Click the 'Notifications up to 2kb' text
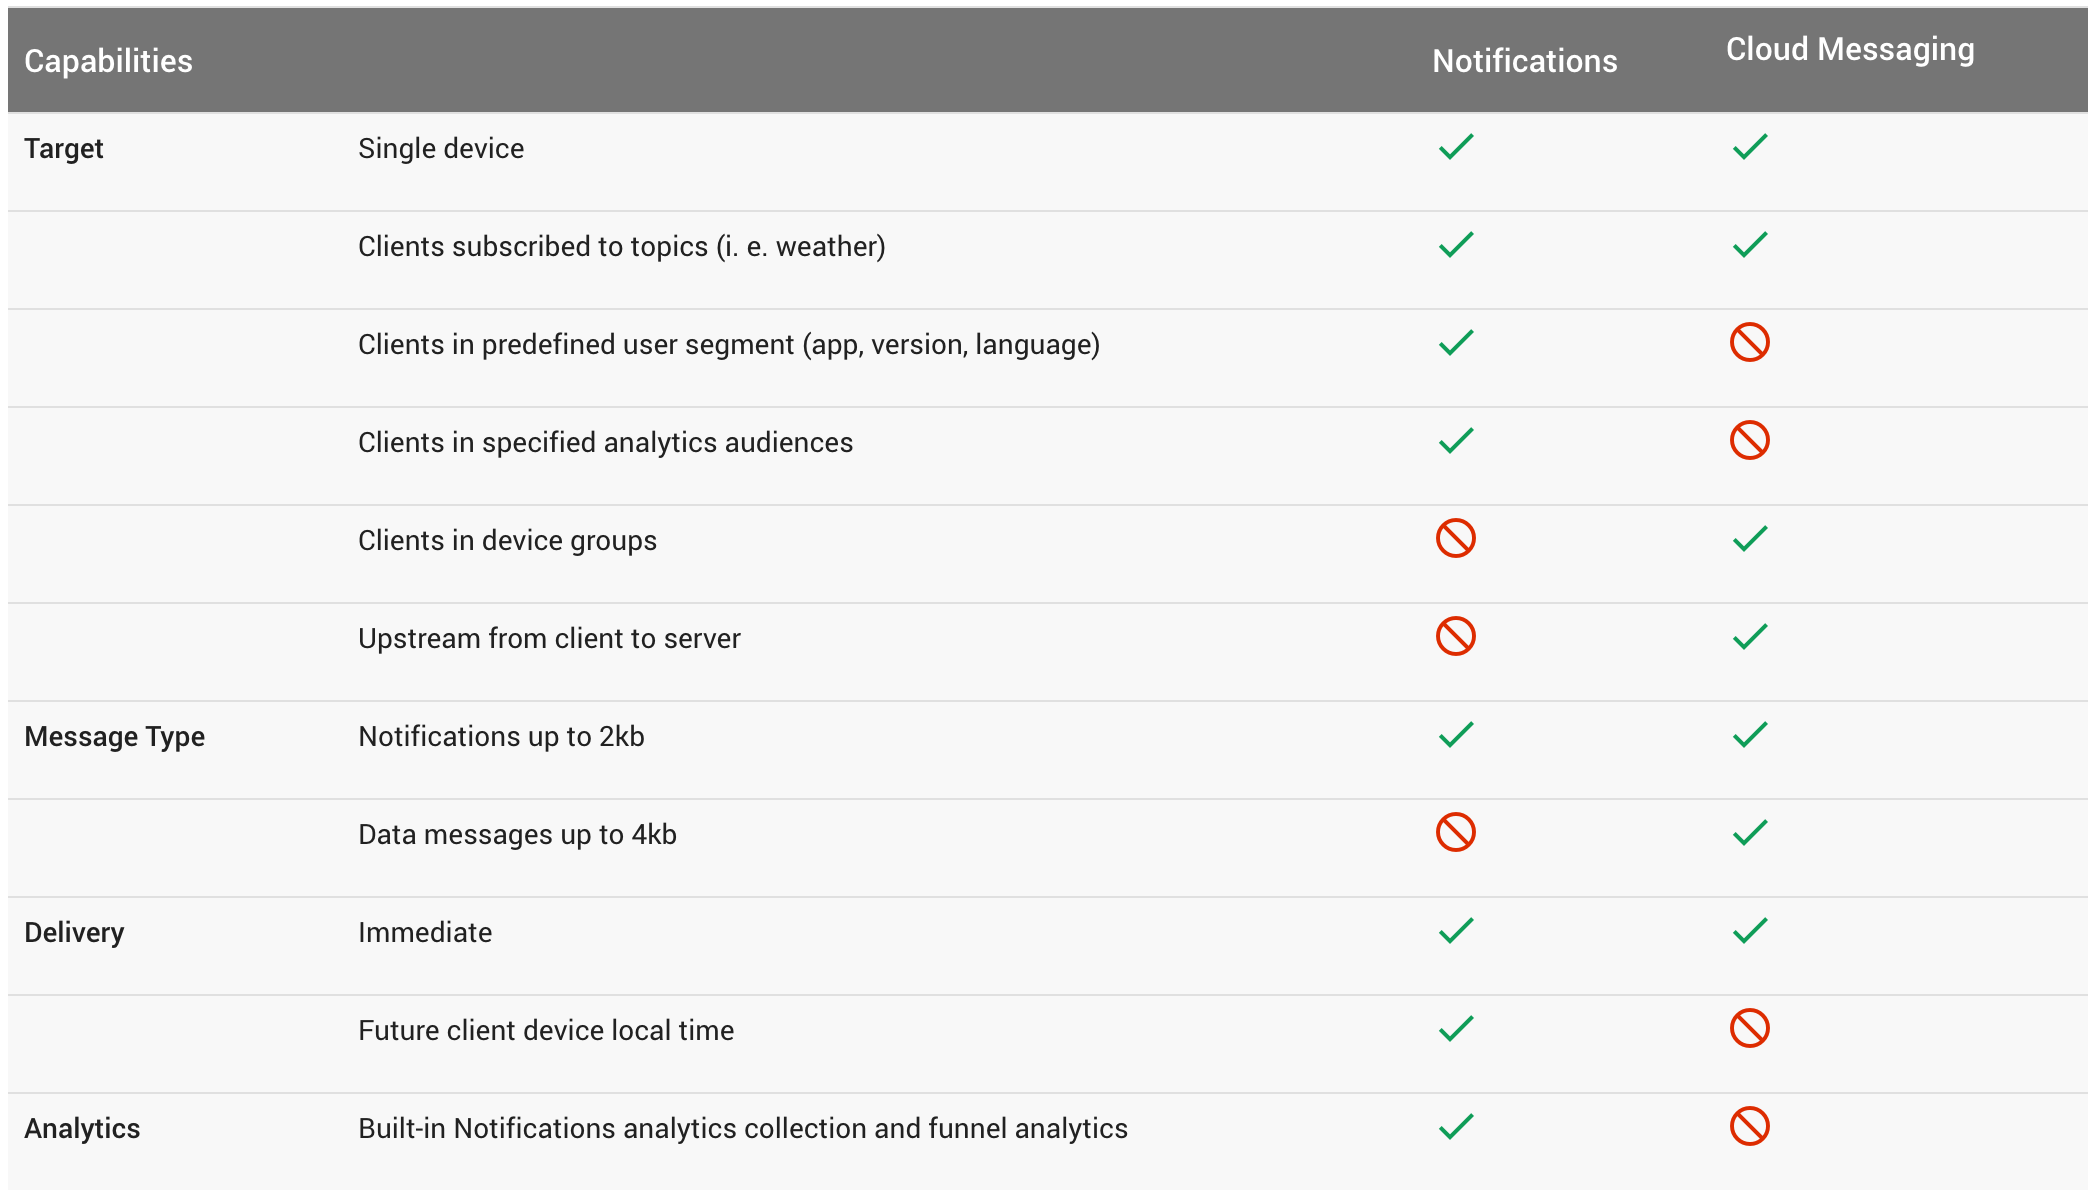Image resolution: width=2094 pixels, height=1202 pixels. [501, 737]
